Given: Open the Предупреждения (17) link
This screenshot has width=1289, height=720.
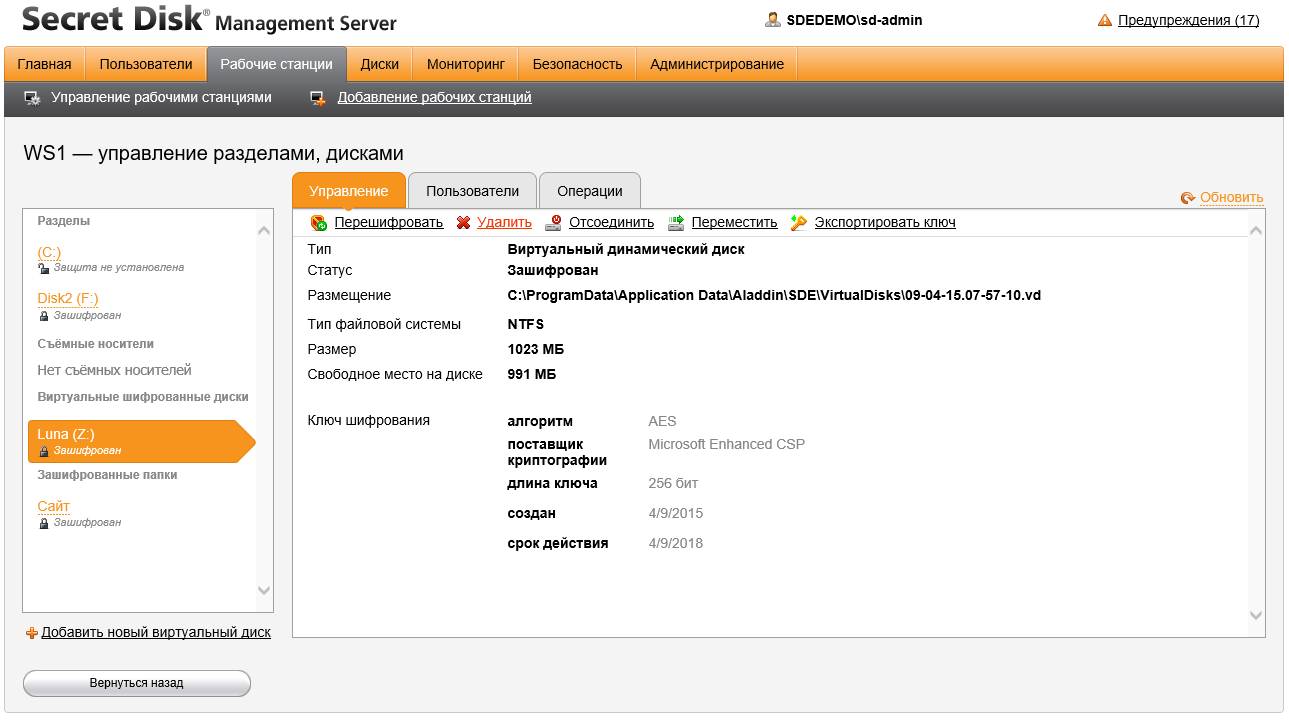Looking at the screenshot, I should (x=1189, y=20).
